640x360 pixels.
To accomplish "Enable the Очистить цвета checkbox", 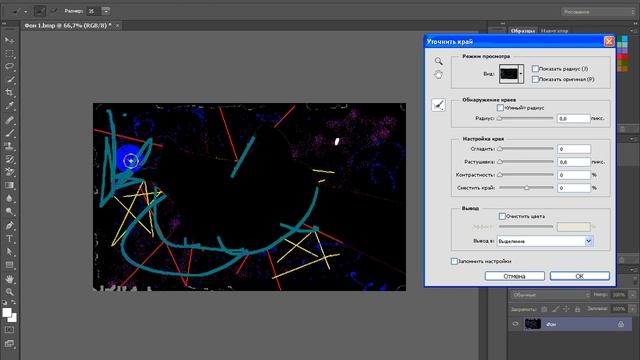I will (x=502, y=216).
